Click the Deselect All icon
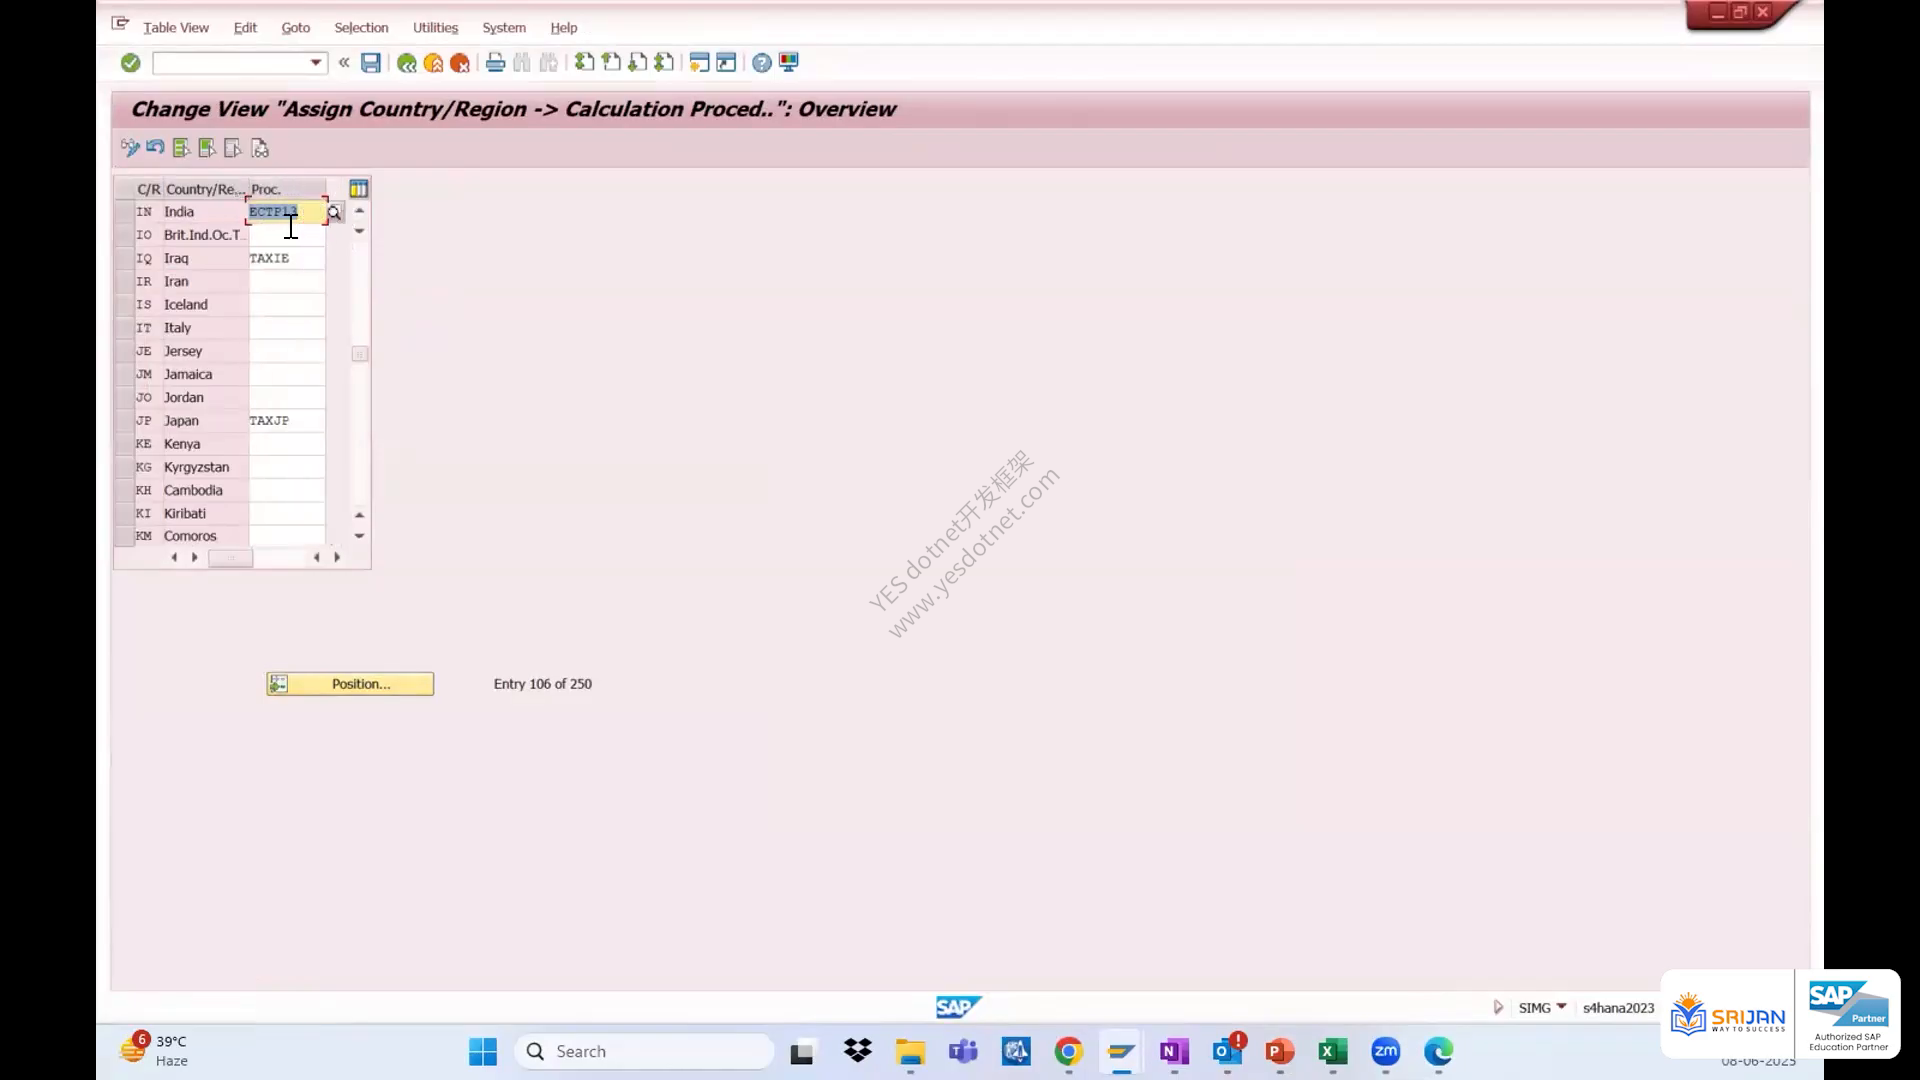 pos(233,148)
